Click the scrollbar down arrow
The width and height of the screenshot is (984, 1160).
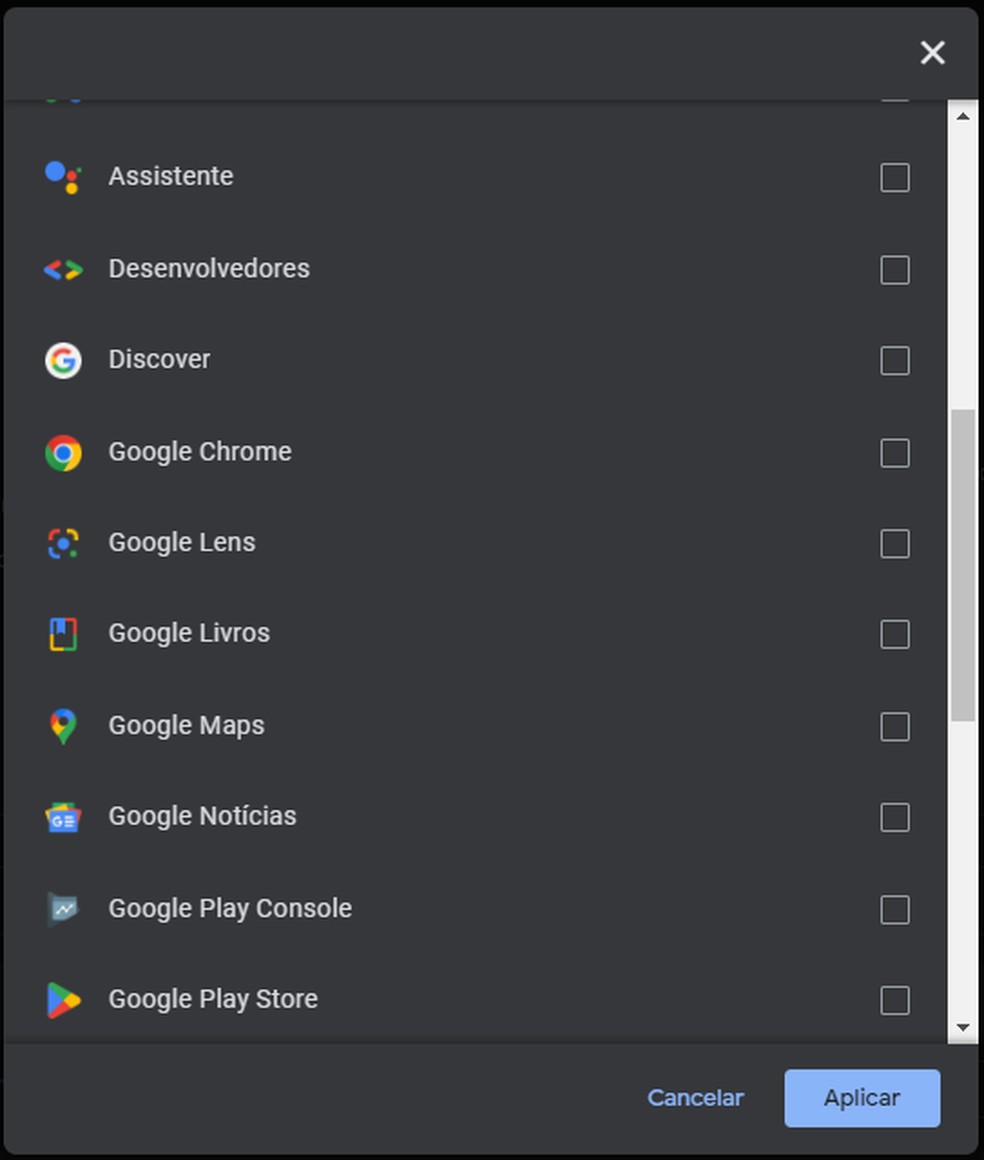(x=963, y=1028)
